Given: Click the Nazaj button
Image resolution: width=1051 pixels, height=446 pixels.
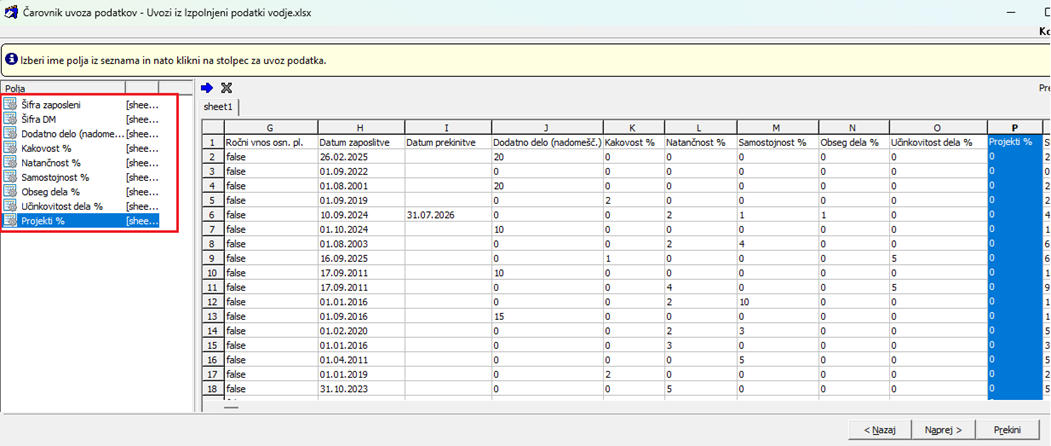Looking at the screenshot, I should pos(879,429).
